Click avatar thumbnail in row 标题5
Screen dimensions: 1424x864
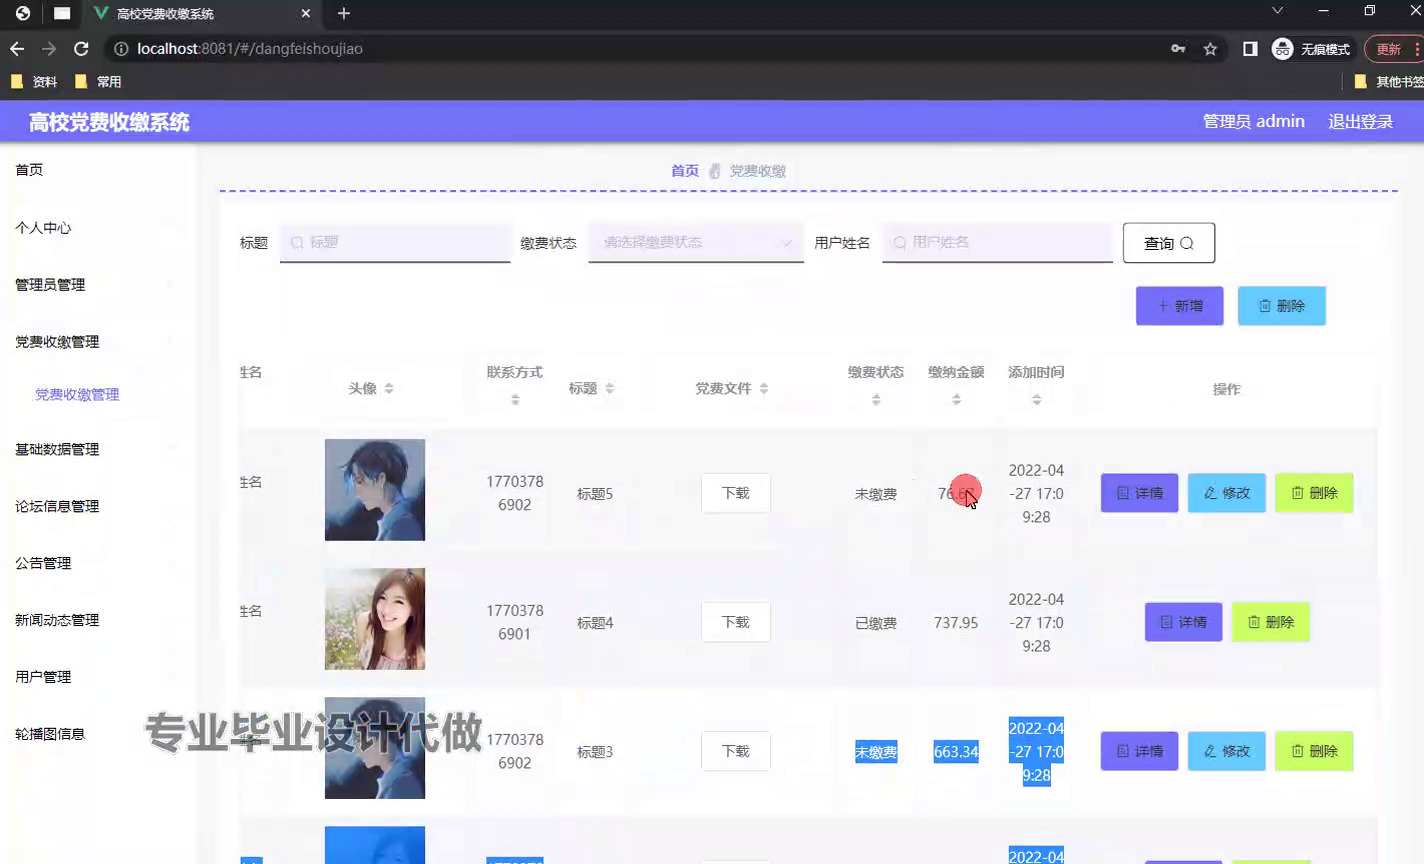(375, 490)
